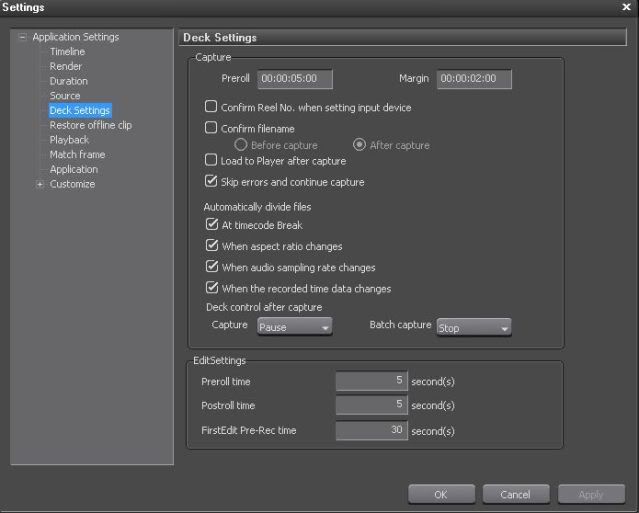This screenshot has width=639, height=513.
Task: Select Deck Settings in the tree
Action: (80, 110)
